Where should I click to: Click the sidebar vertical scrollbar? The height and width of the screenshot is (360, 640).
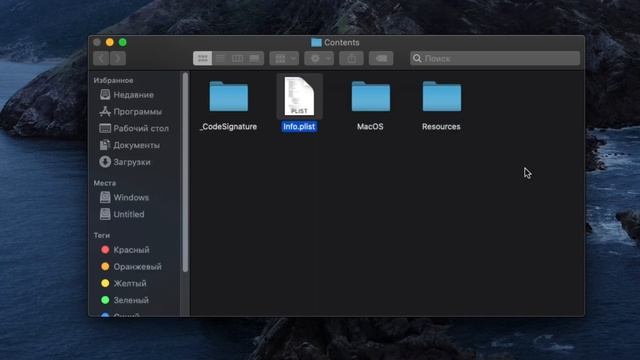185,172
